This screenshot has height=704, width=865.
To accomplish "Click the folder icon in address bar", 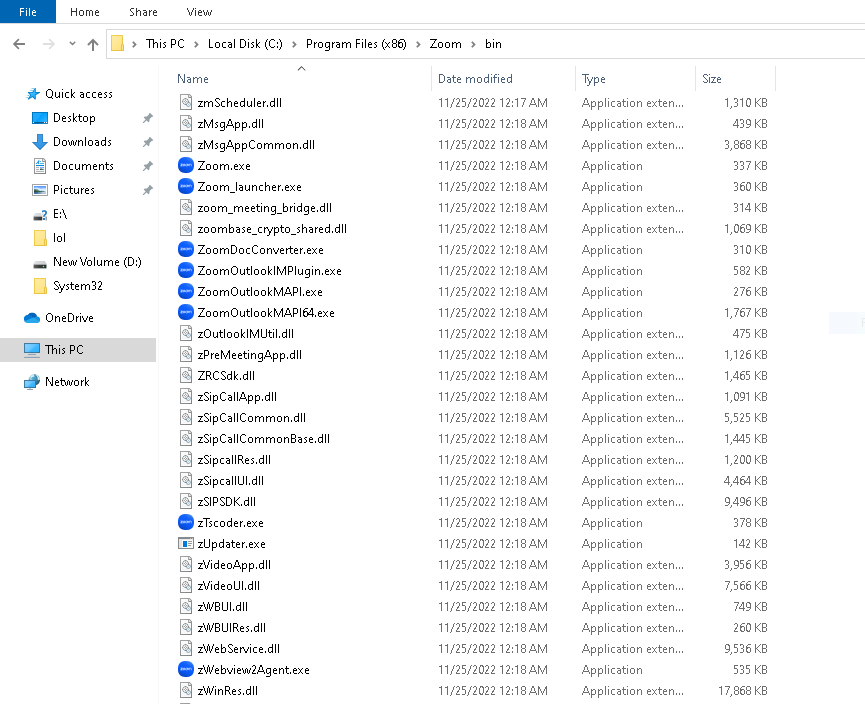I will click(x=118, y=44).
